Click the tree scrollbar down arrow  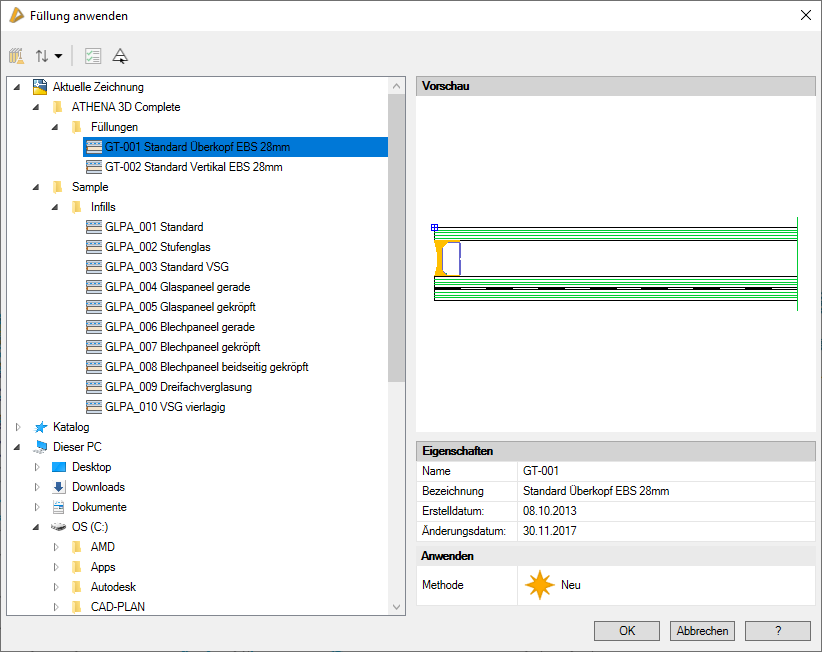pos(397,607)
